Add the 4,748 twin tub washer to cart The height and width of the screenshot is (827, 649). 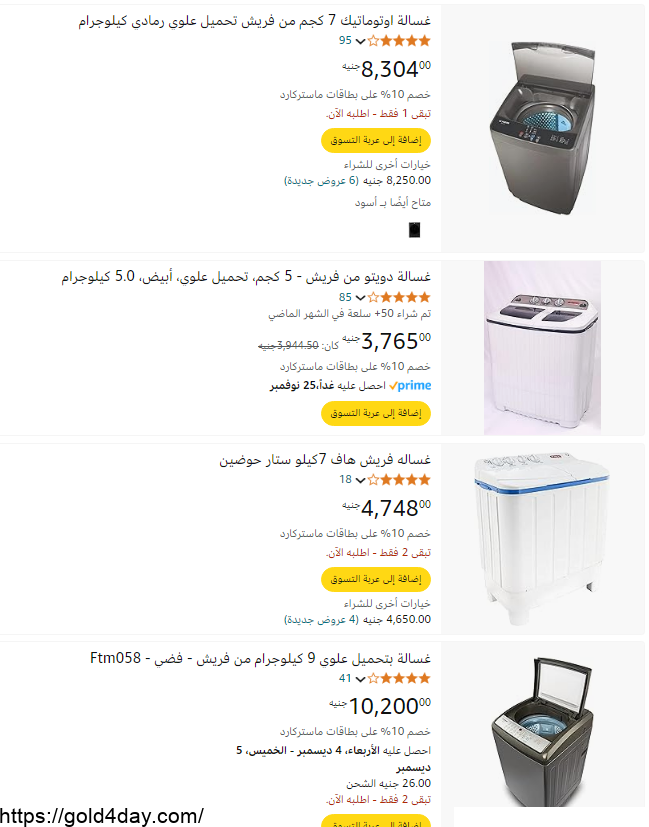(x=376, y=579)
